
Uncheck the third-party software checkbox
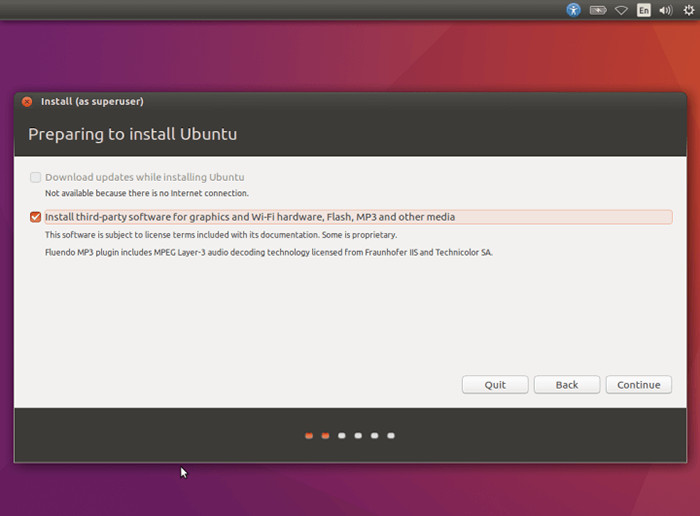point(35,217)
